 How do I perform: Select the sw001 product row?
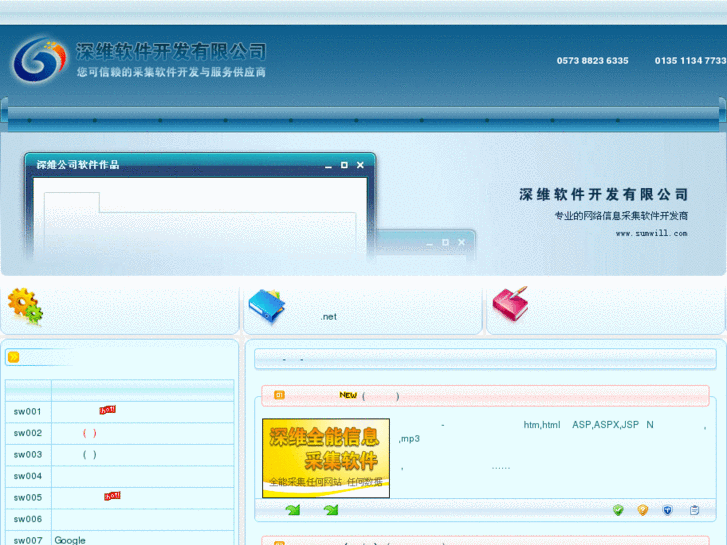tap(120, 411)
